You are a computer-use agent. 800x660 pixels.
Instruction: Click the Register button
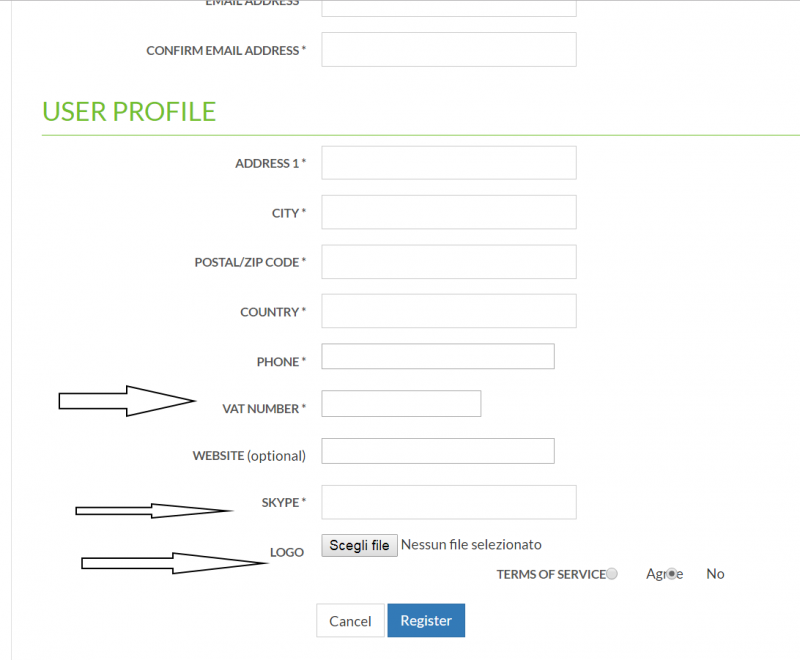pyautogui.click(x=426, y=620)
